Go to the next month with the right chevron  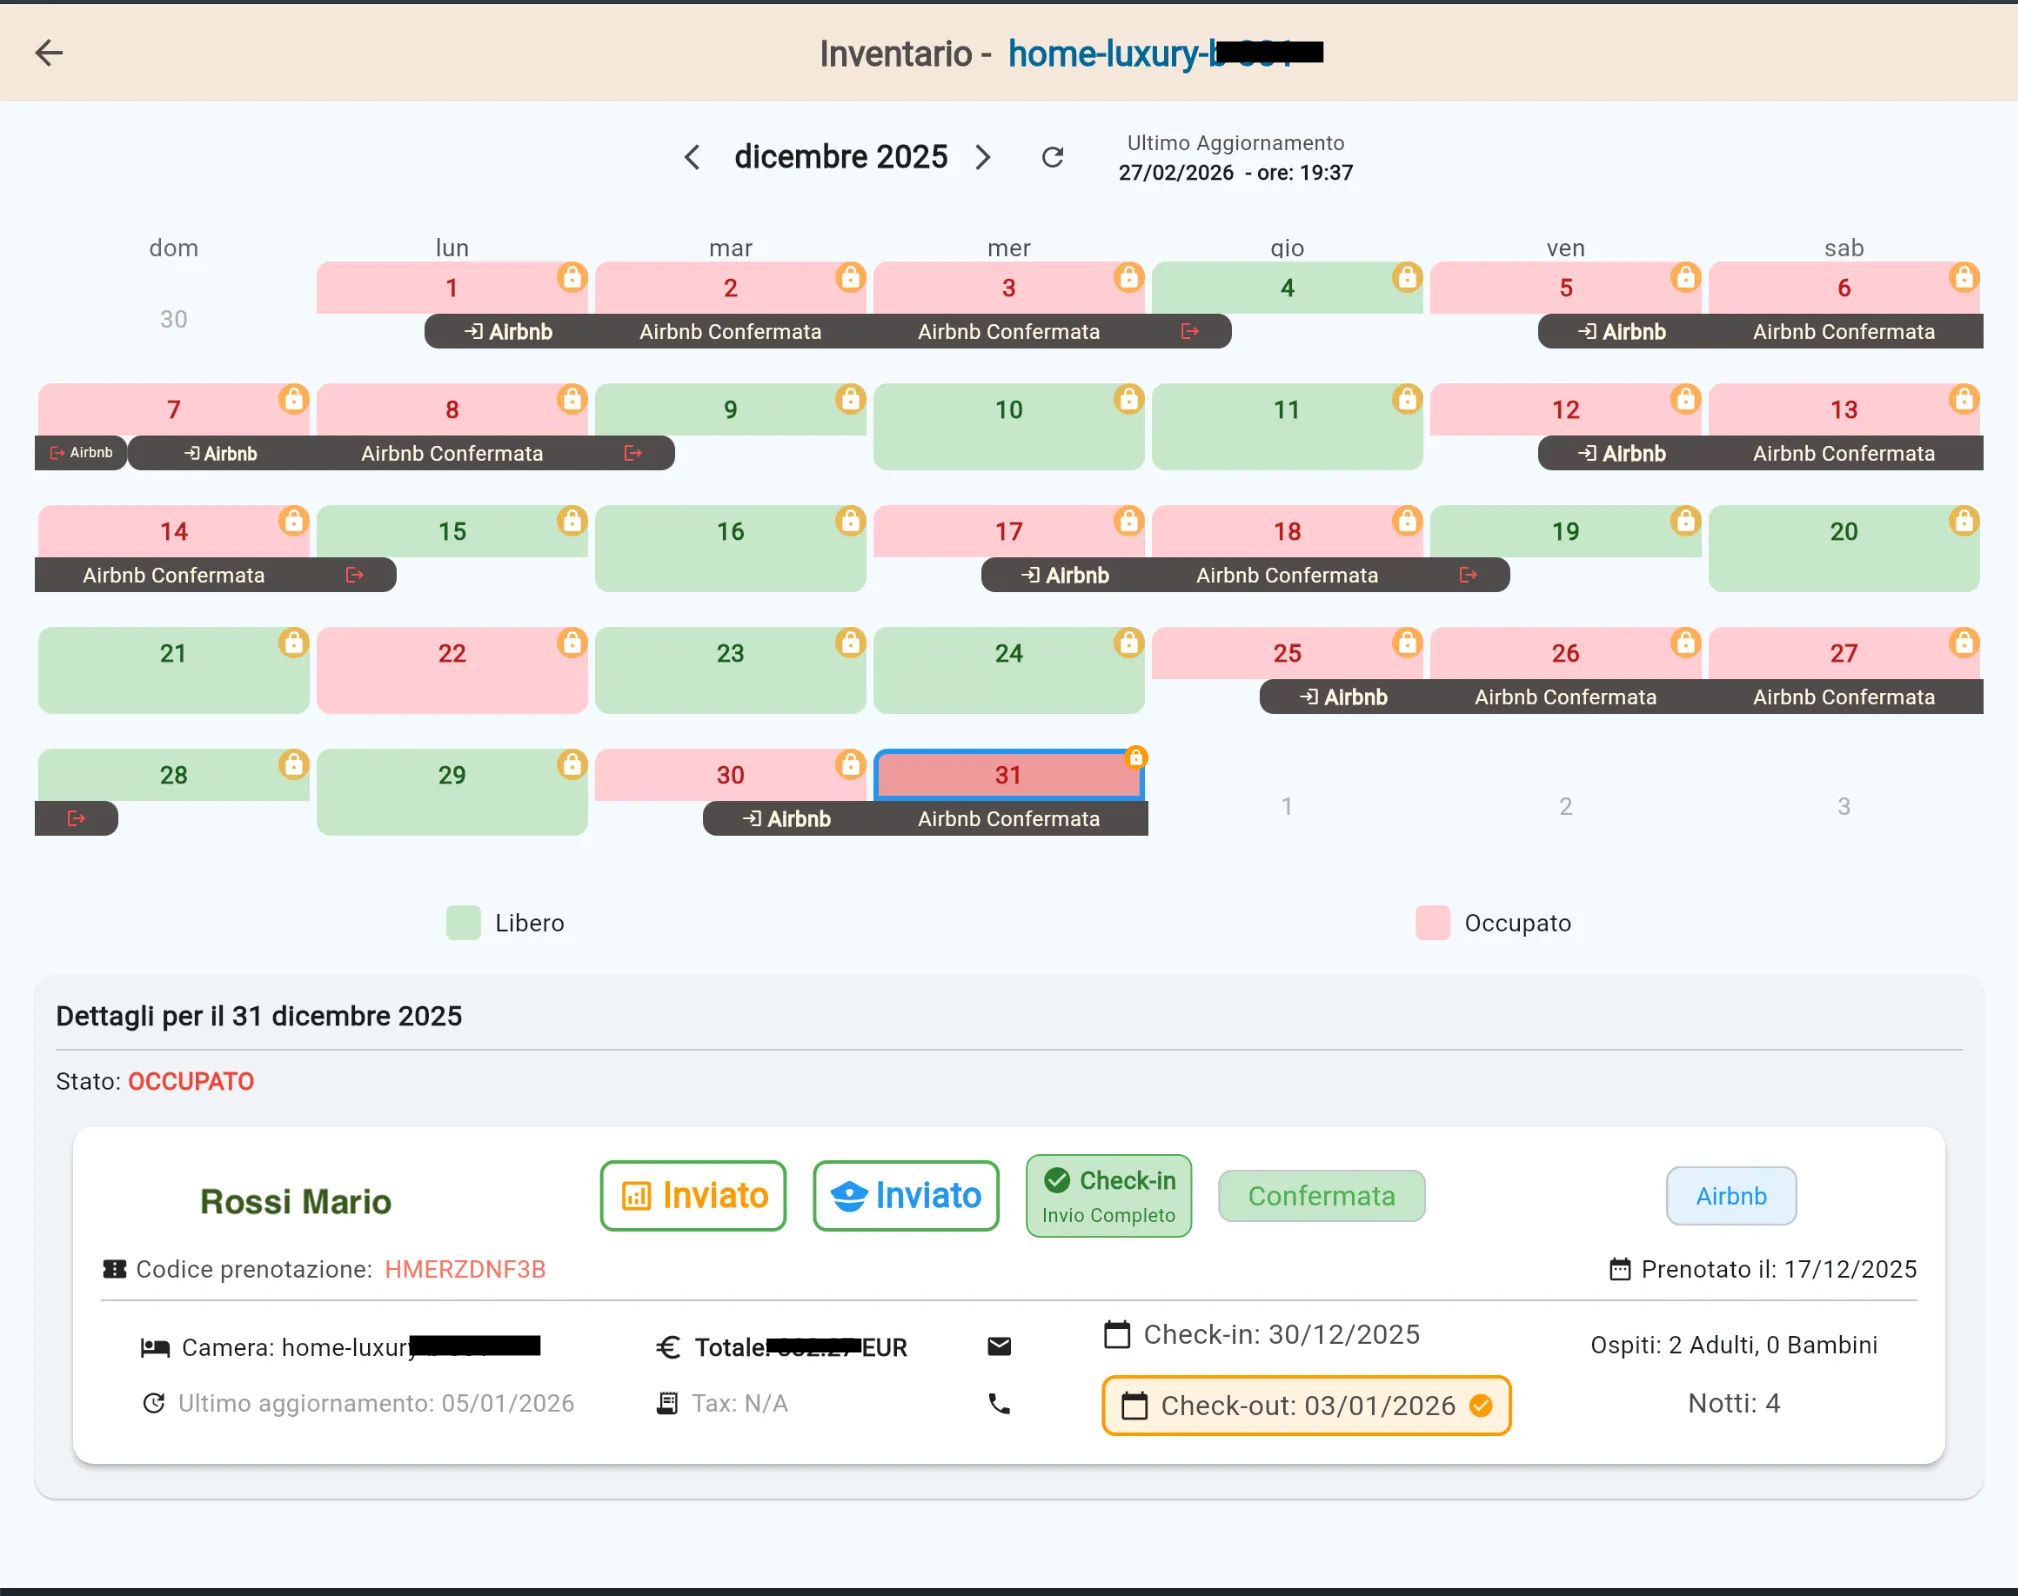pyautogui.click(x=984, y=157)
